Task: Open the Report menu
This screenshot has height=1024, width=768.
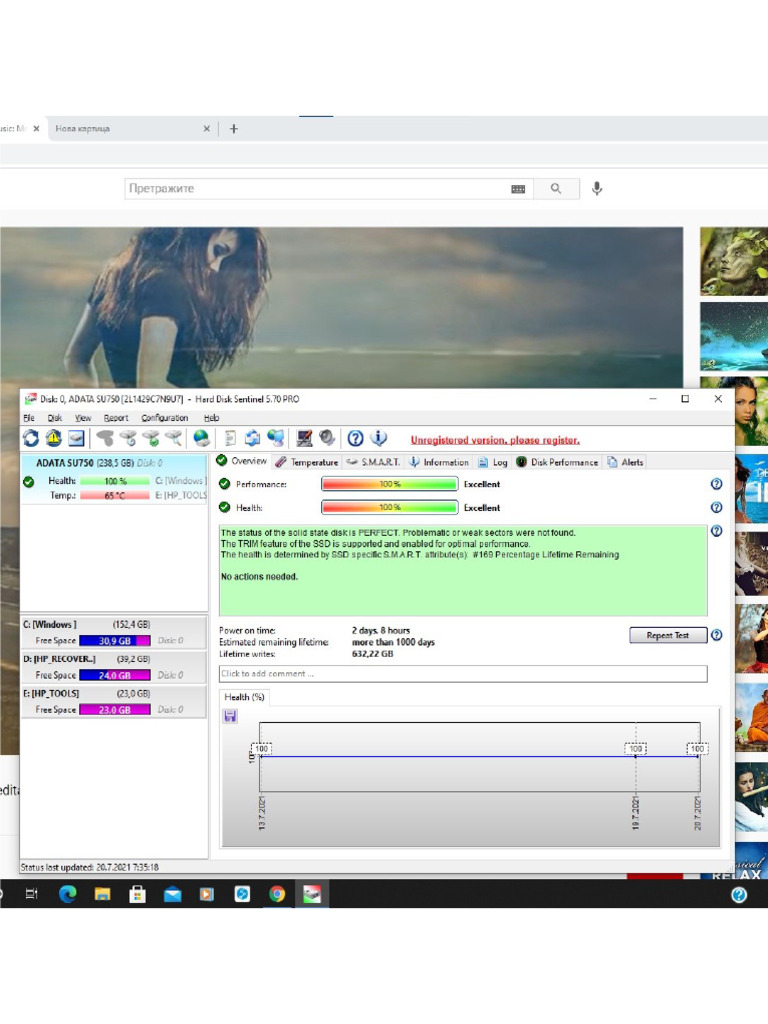Action: coord(116,418)
